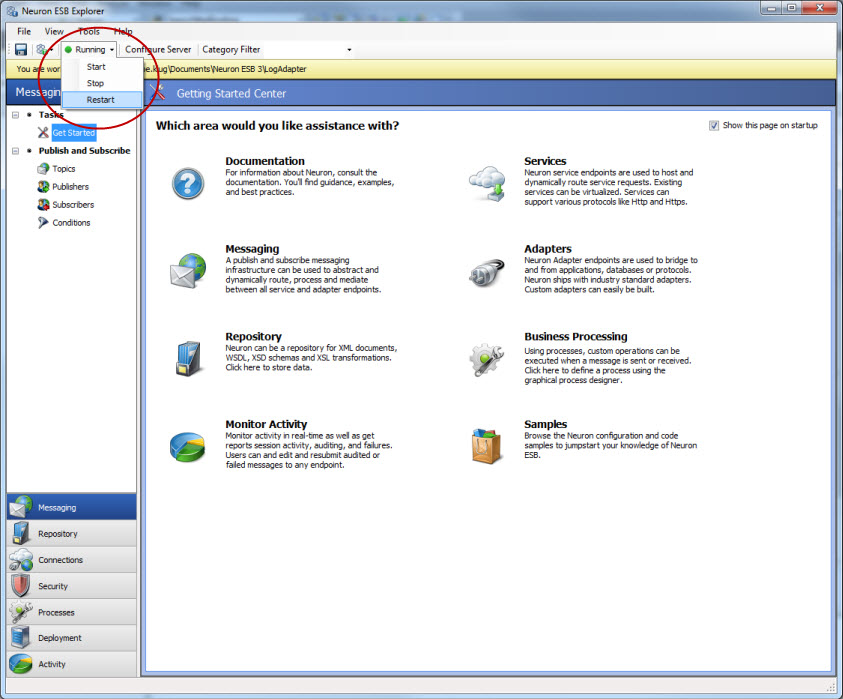Open the Business Processing gear icon

486,358
